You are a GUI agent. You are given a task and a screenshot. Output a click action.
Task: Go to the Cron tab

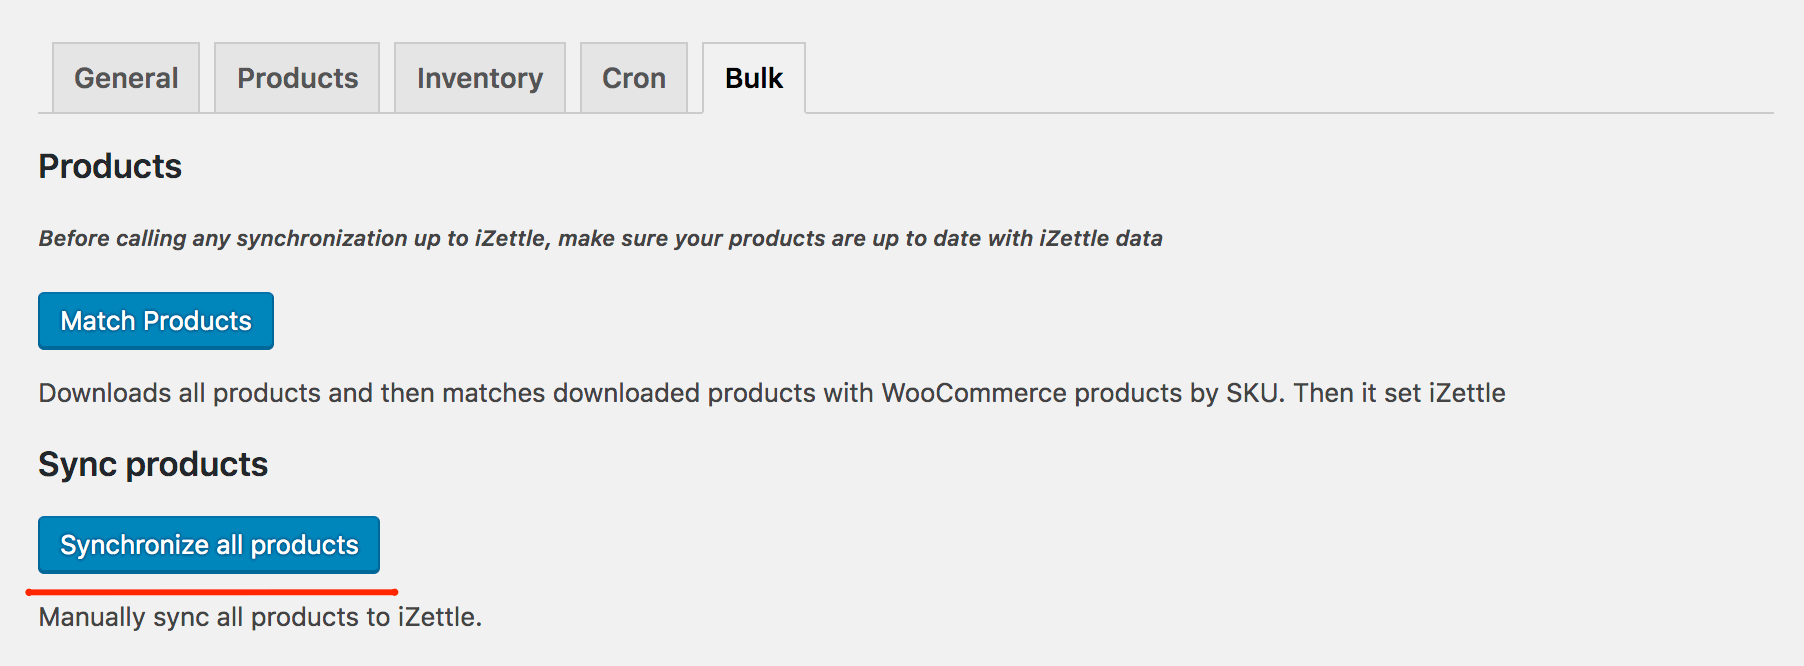634,78
